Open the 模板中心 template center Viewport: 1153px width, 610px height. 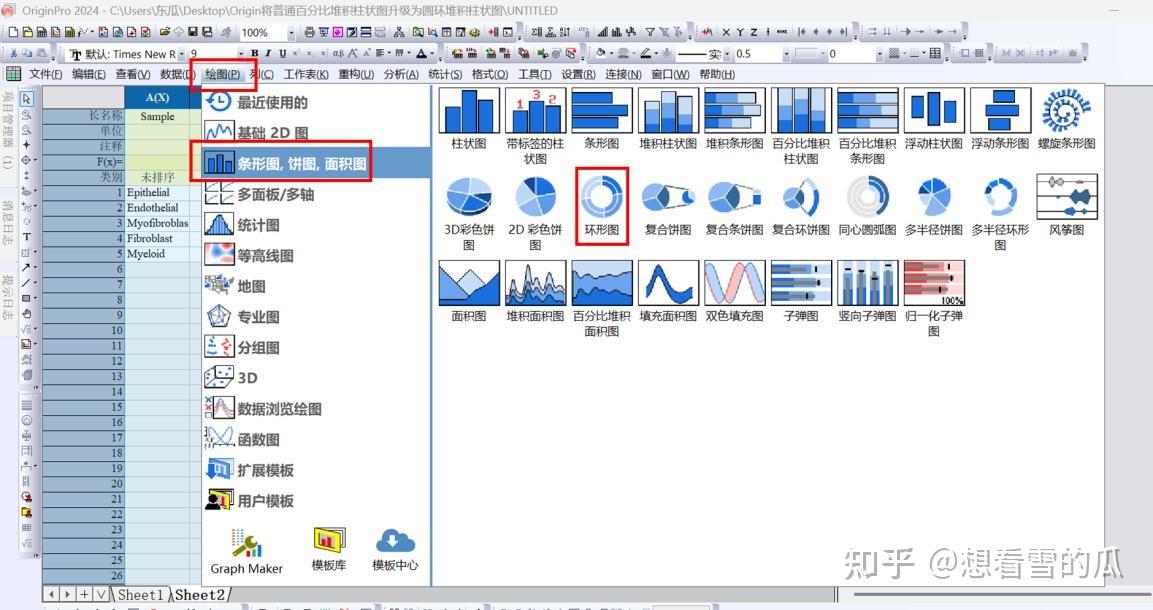coord(395,550)
